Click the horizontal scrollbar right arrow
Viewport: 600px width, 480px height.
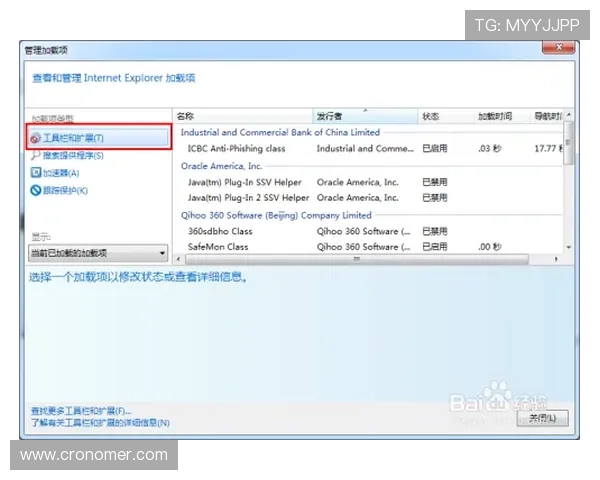(x=556, y=259)
